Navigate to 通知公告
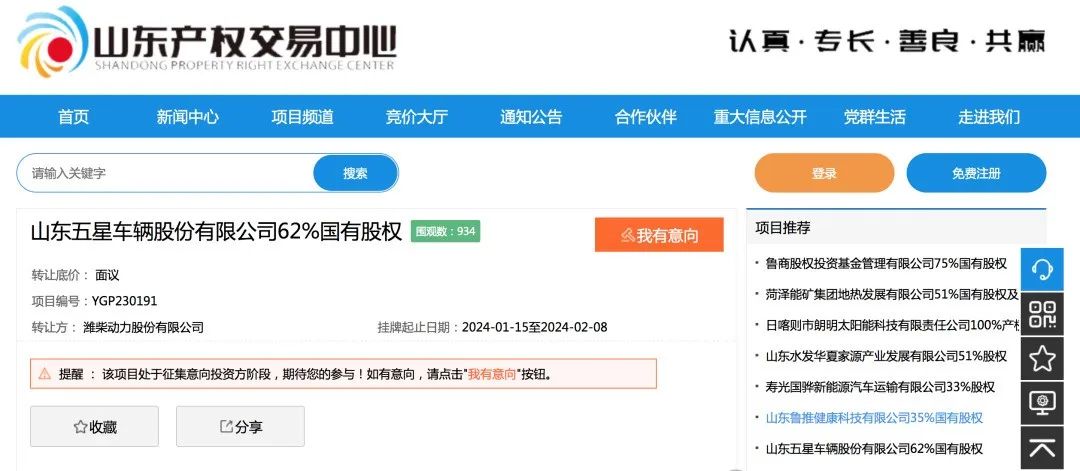Image resolution: width=1080 pixels, height=471 pixels. 531,117
